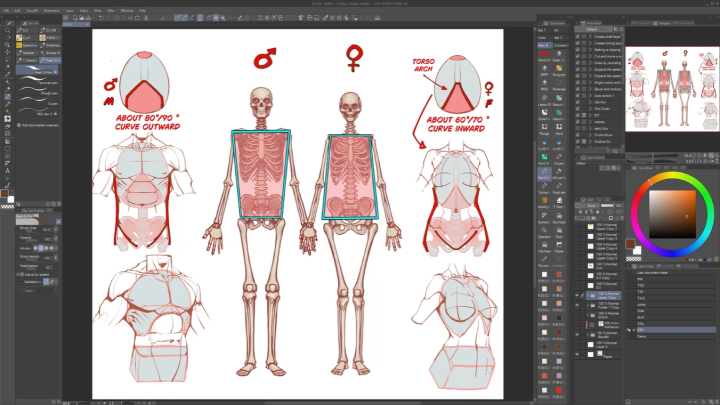Select the Milli pen 2 brush preset
Viewport: 720px width, 405px height.
[38, 112]
